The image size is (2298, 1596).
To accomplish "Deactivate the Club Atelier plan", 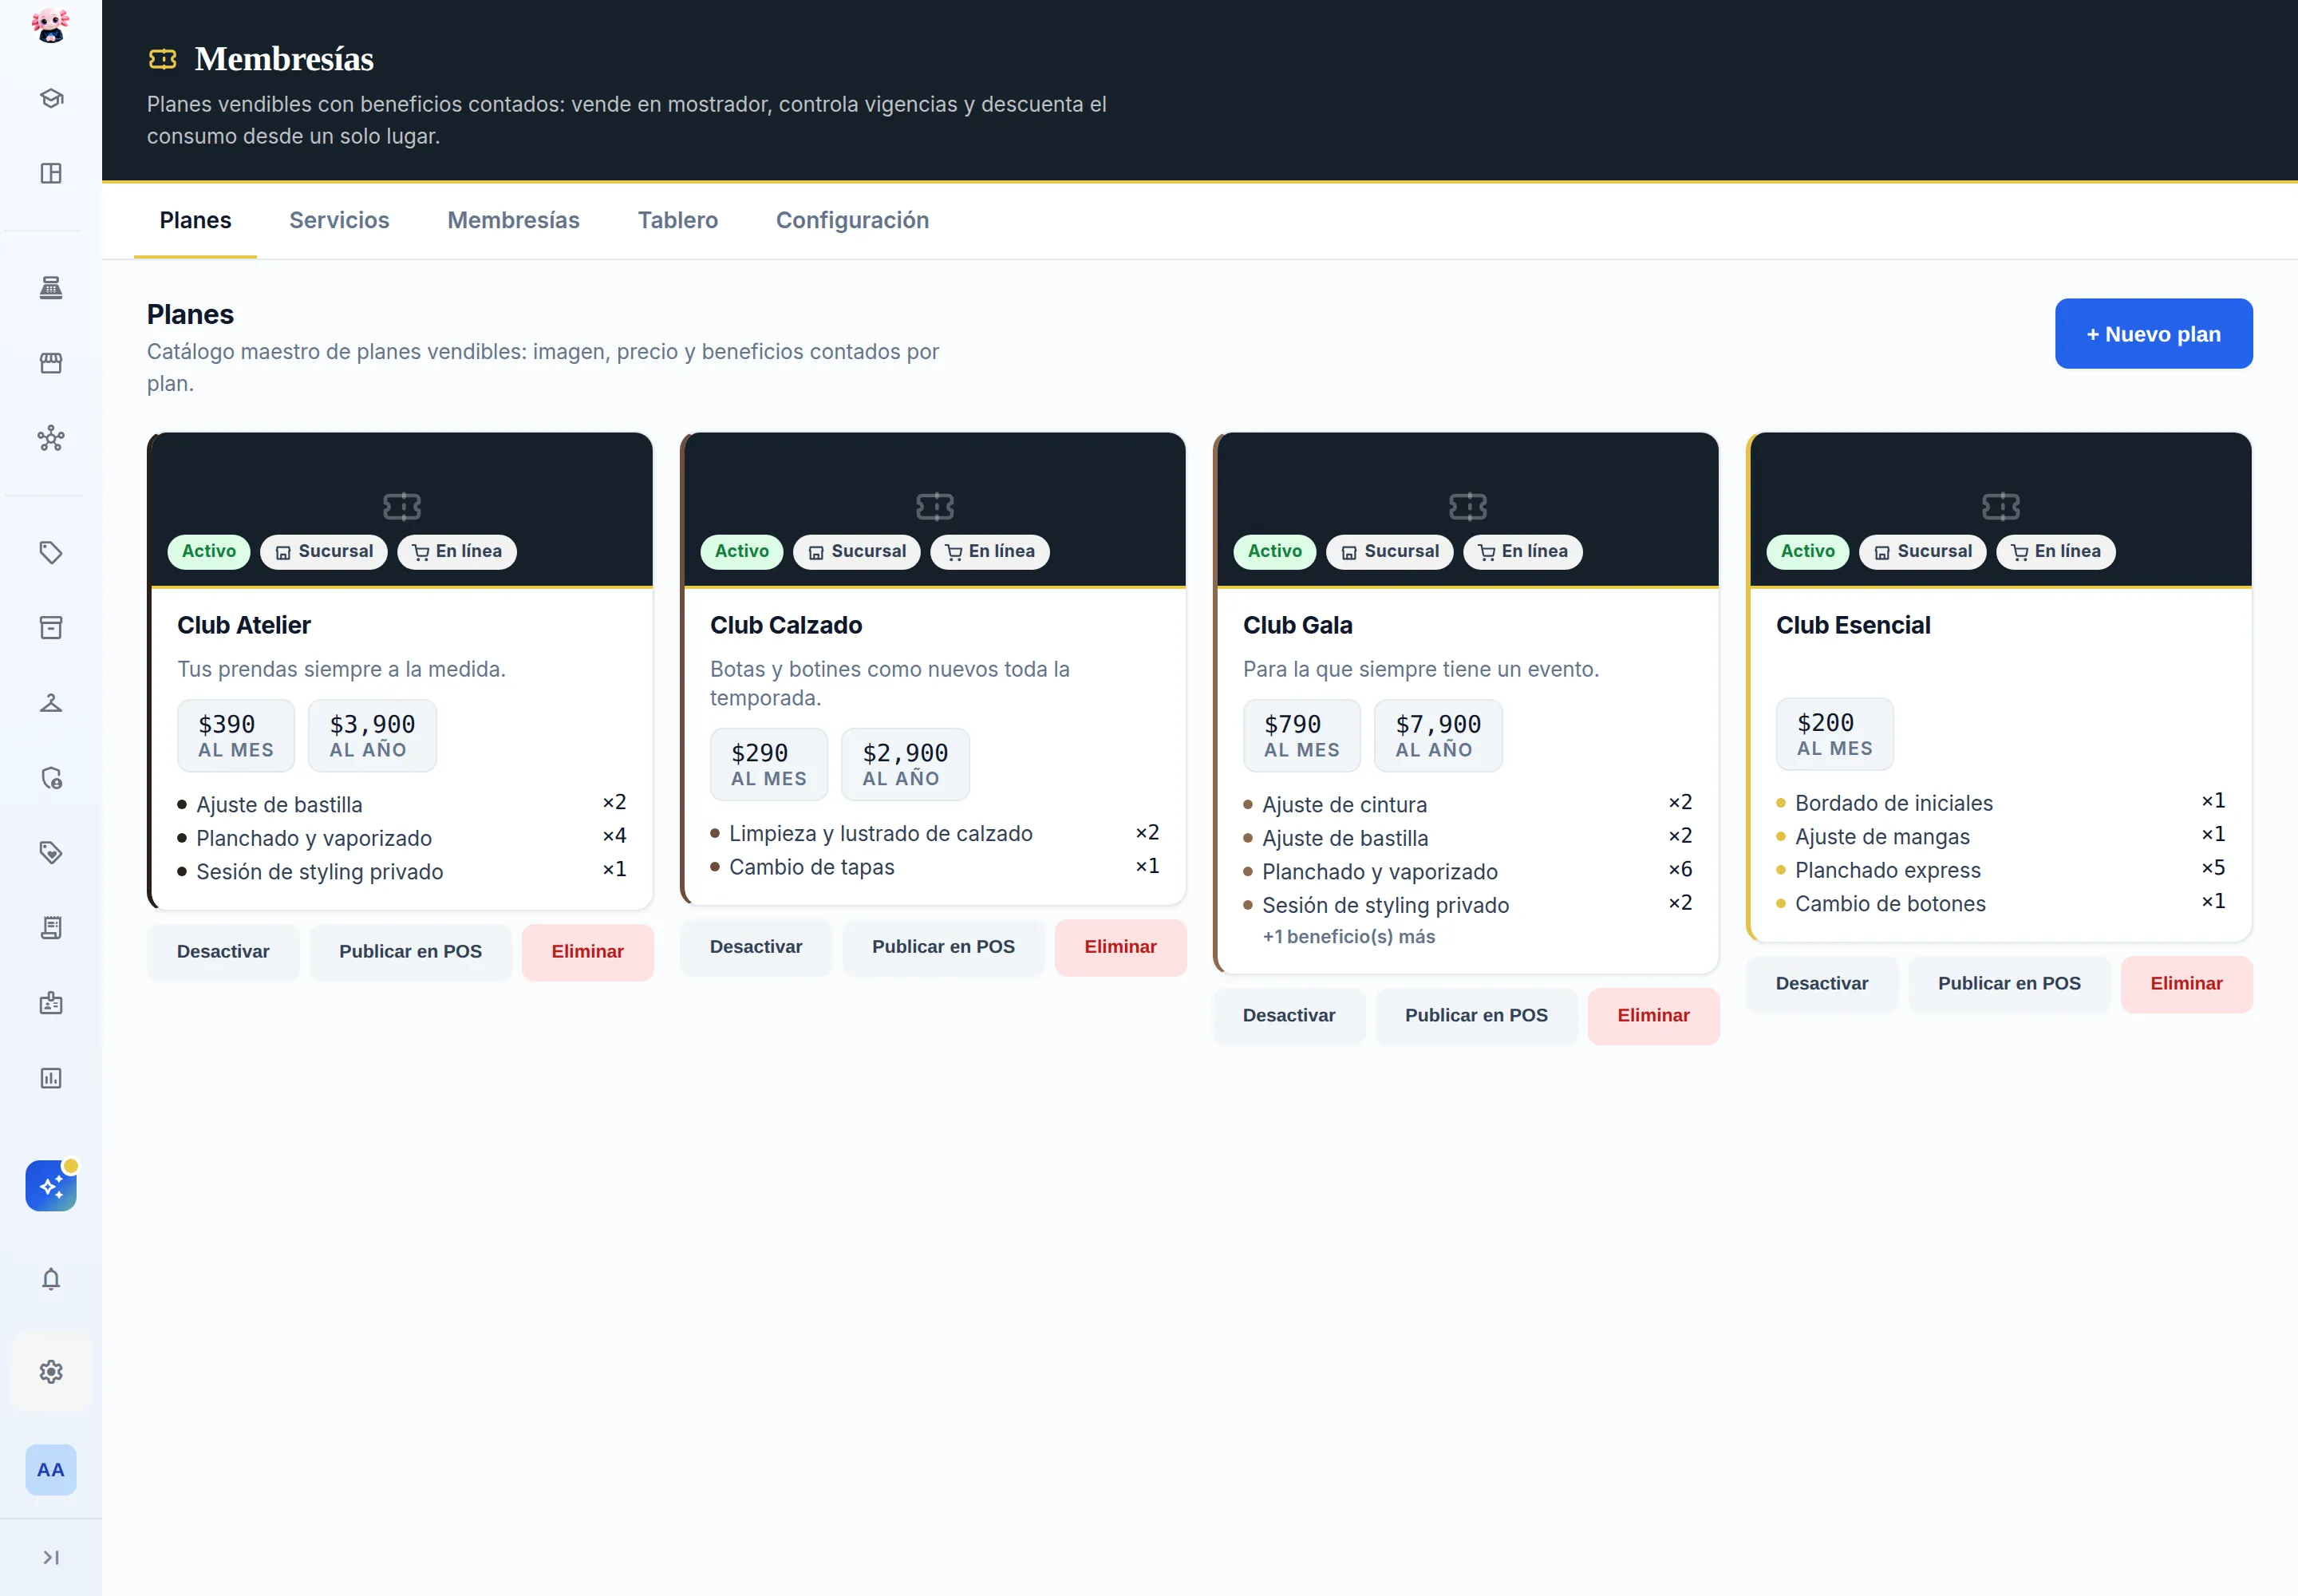I will click(x=223, y=952).
